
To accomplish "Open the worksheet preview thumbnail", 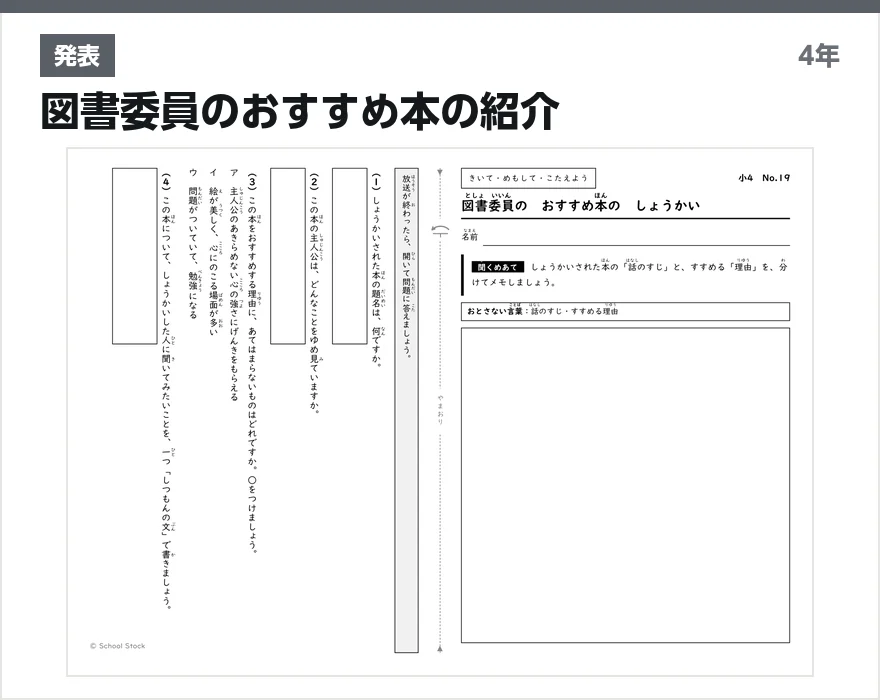I will click(440, 412).
